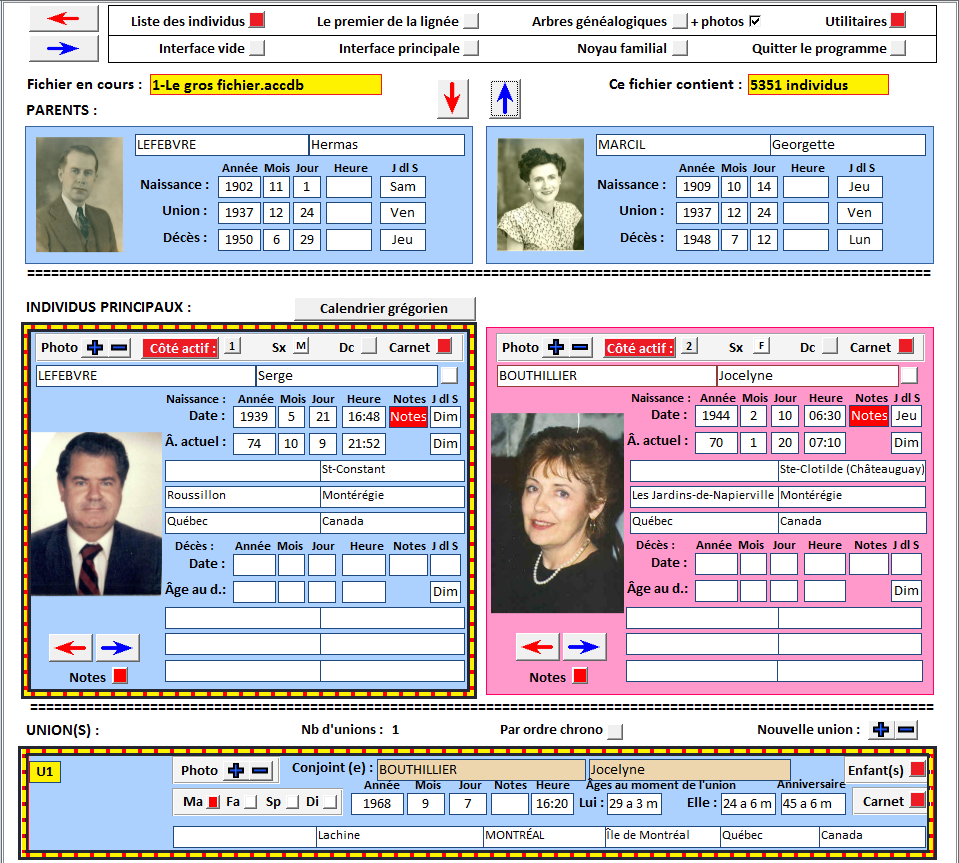The height and width of the screenshot is (863, 959).
Task: Click Sx F button for Jocelyne
Action: pos(761,346)
